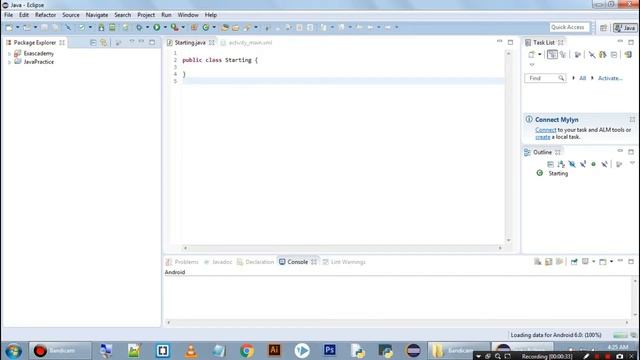This screenshot has height=360, width=640.
Task: Expand the JavaPractice project tree node
Action: pos(9,62)
